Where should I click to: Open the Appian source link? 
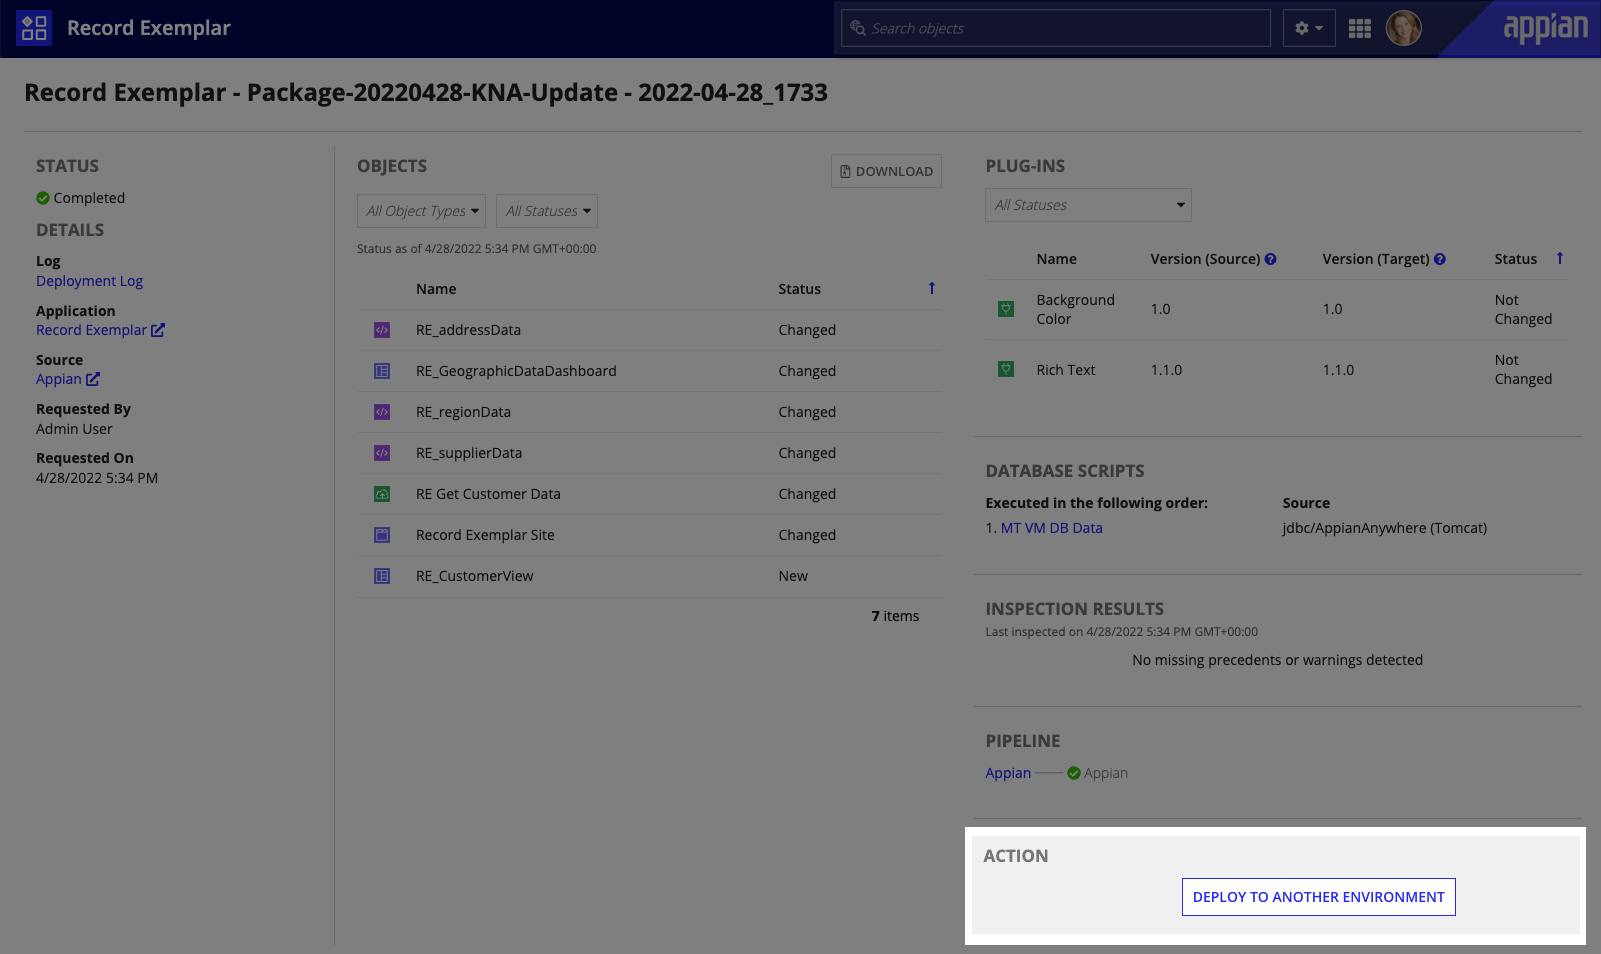coord(59,379)
